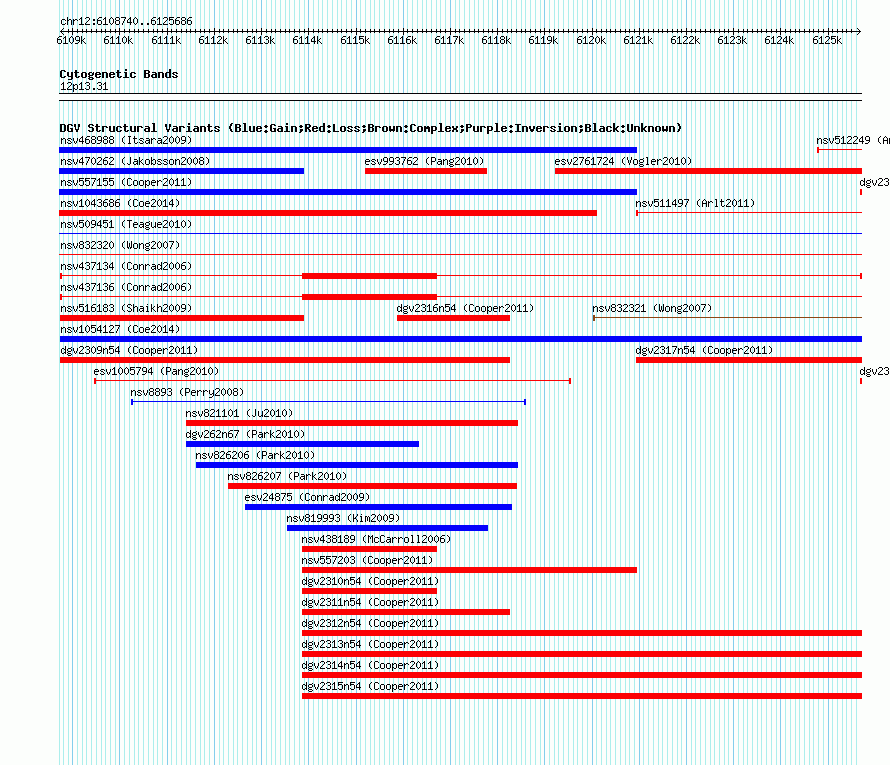Click the DGV Structural Variants track title
This screenshot has width=890, height=765.
[370, 128]
